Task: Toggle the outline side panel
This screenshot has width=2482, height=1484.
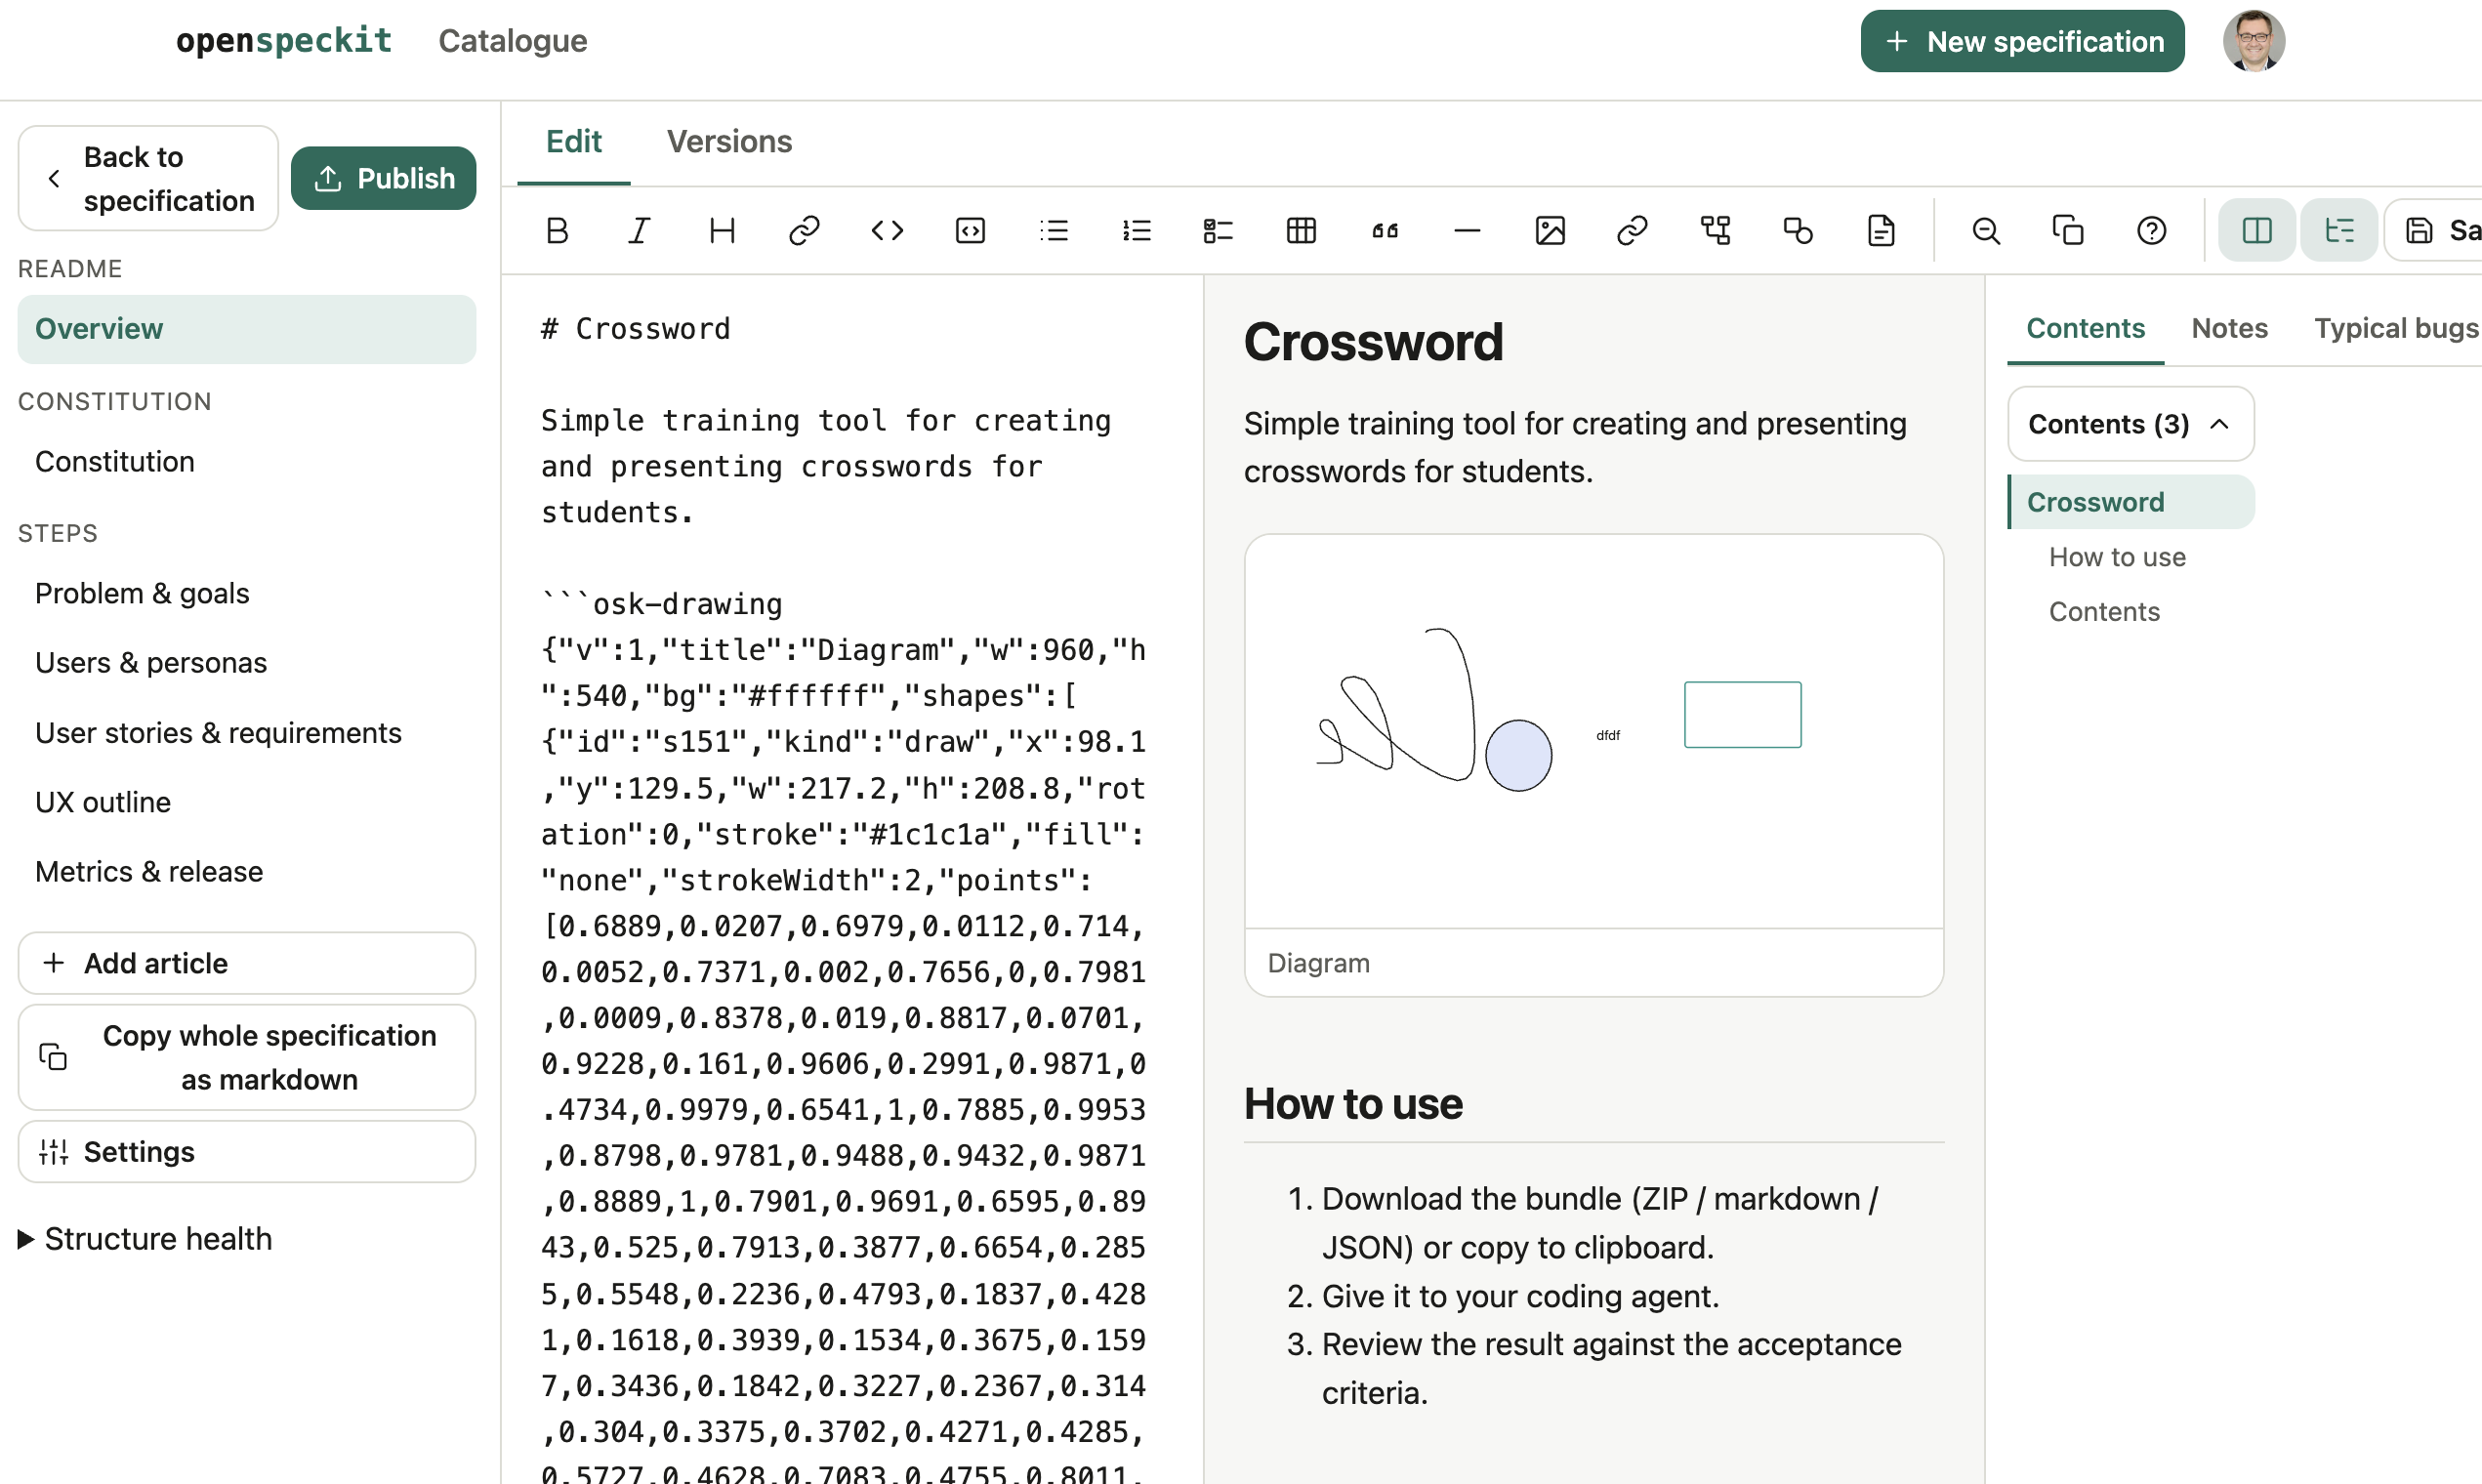Action: pyautogui.click(x=2339, y=231)
